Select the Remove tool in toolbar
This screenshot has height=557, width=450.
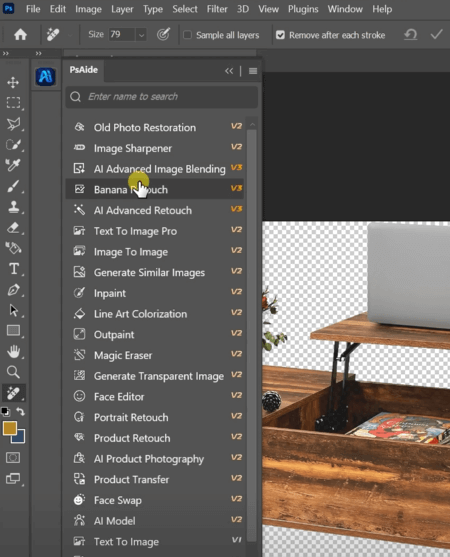pos(13,393)
